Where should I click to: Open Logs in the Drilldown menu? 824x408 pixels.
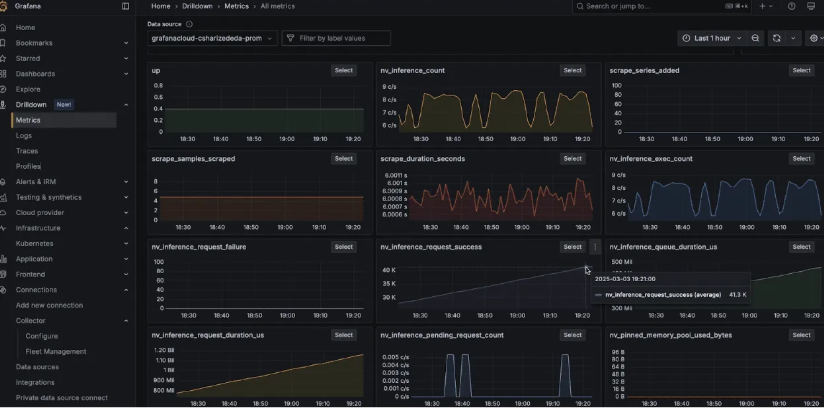pos(24,136)
